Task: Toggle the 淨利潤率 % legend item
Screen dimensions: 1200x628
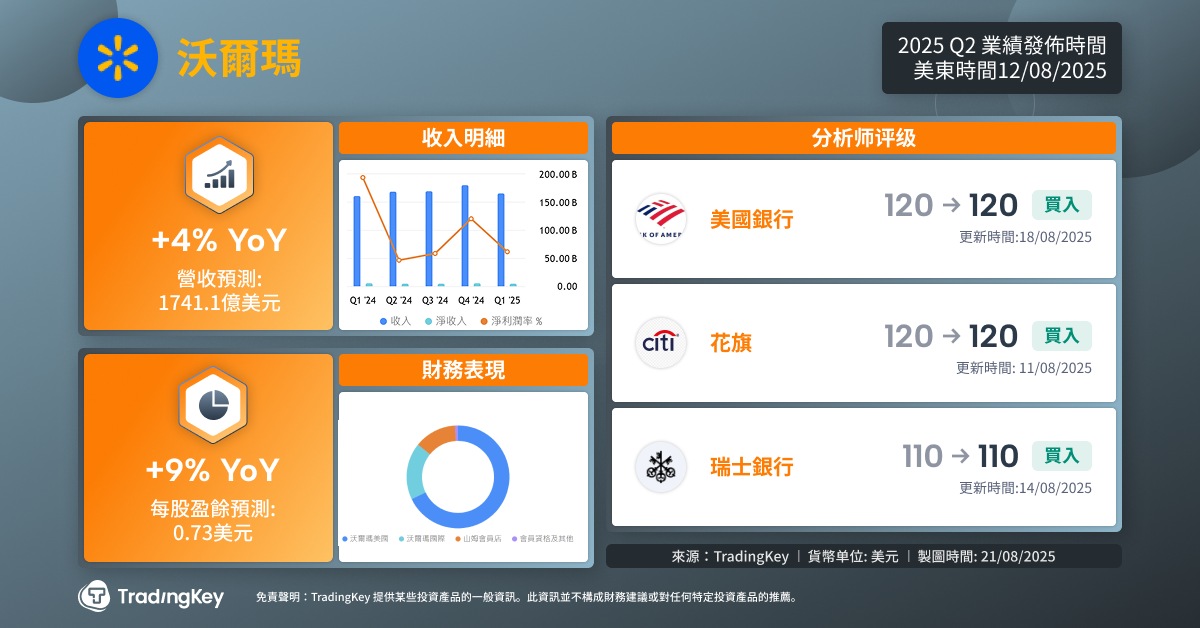Action: [511, 321]
